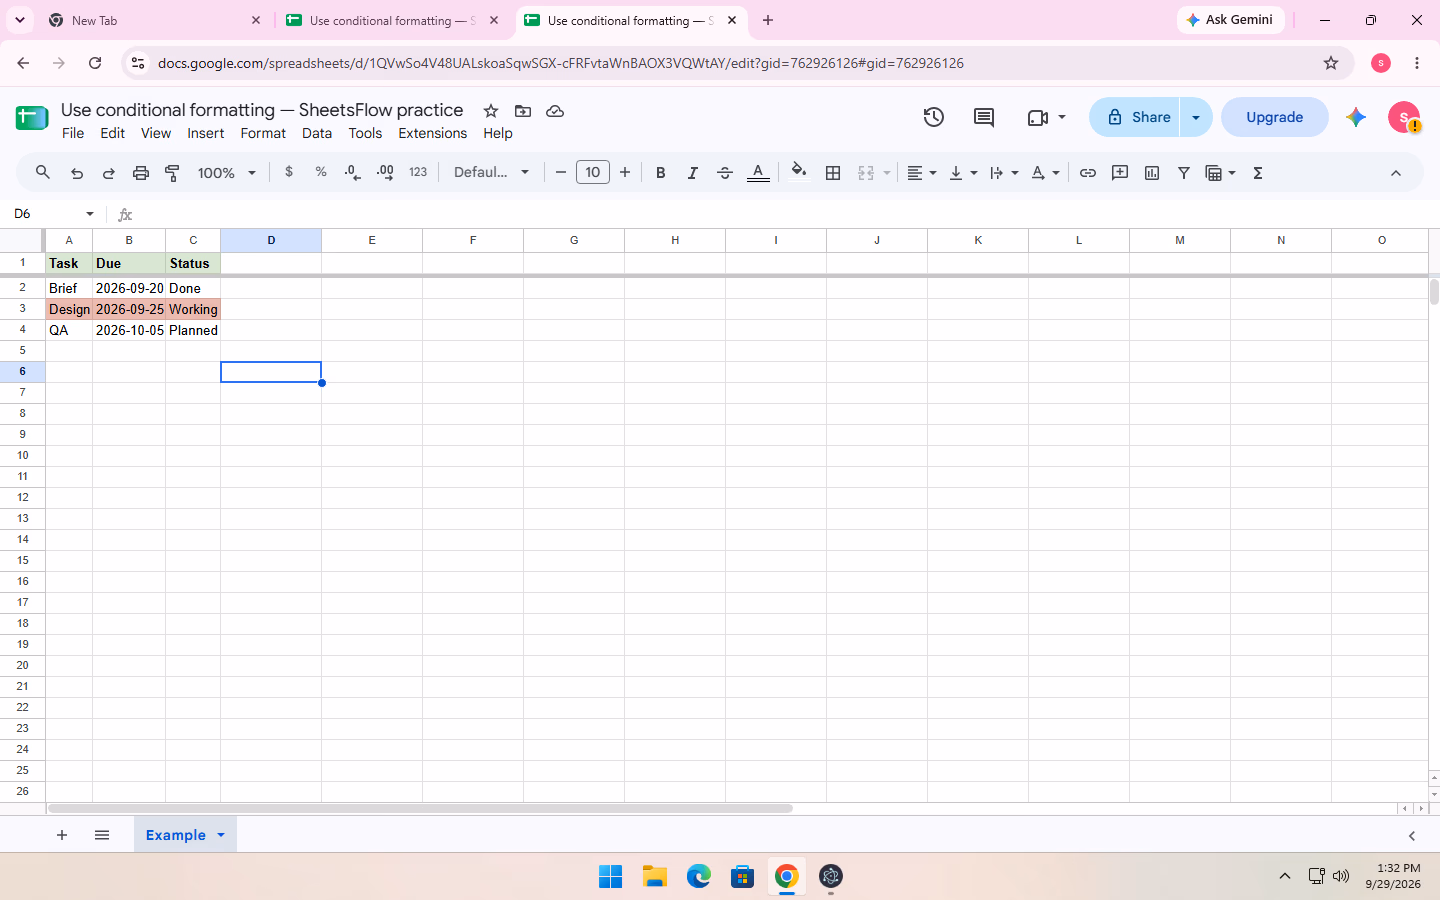The width and height of the screenshot is (1440, 900).
Task: Open the font family dropdown
Action: [x=491, y=172]
